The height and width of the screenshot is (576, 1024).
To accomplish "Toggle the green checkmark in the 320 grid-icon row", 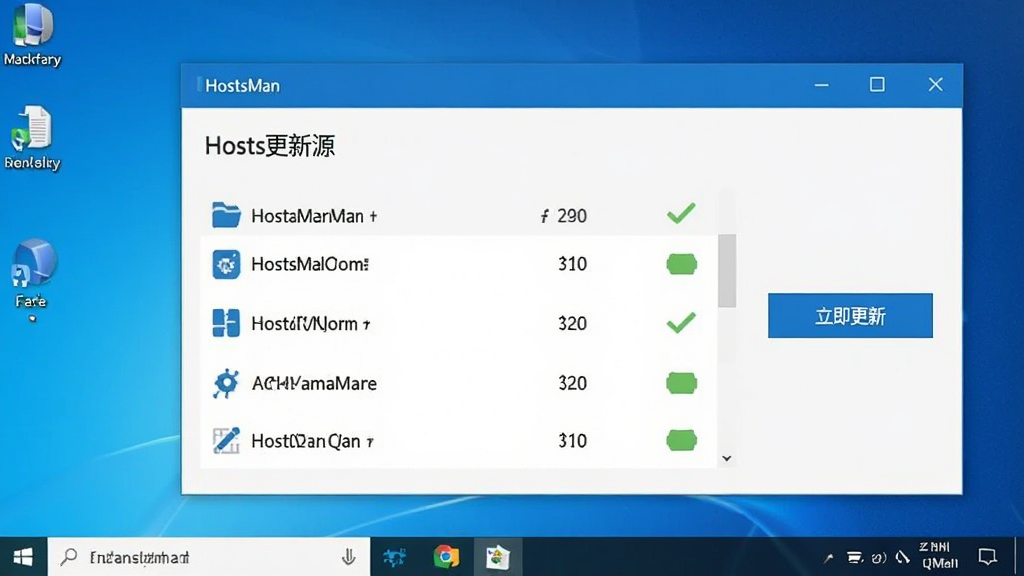I will point(681,323).
